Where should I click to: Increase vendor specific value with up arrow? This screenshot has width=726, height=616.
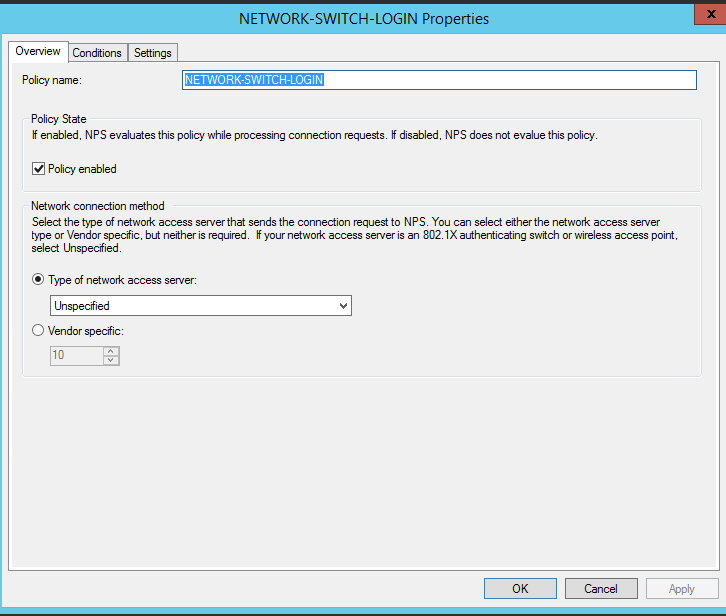point(111,351)
